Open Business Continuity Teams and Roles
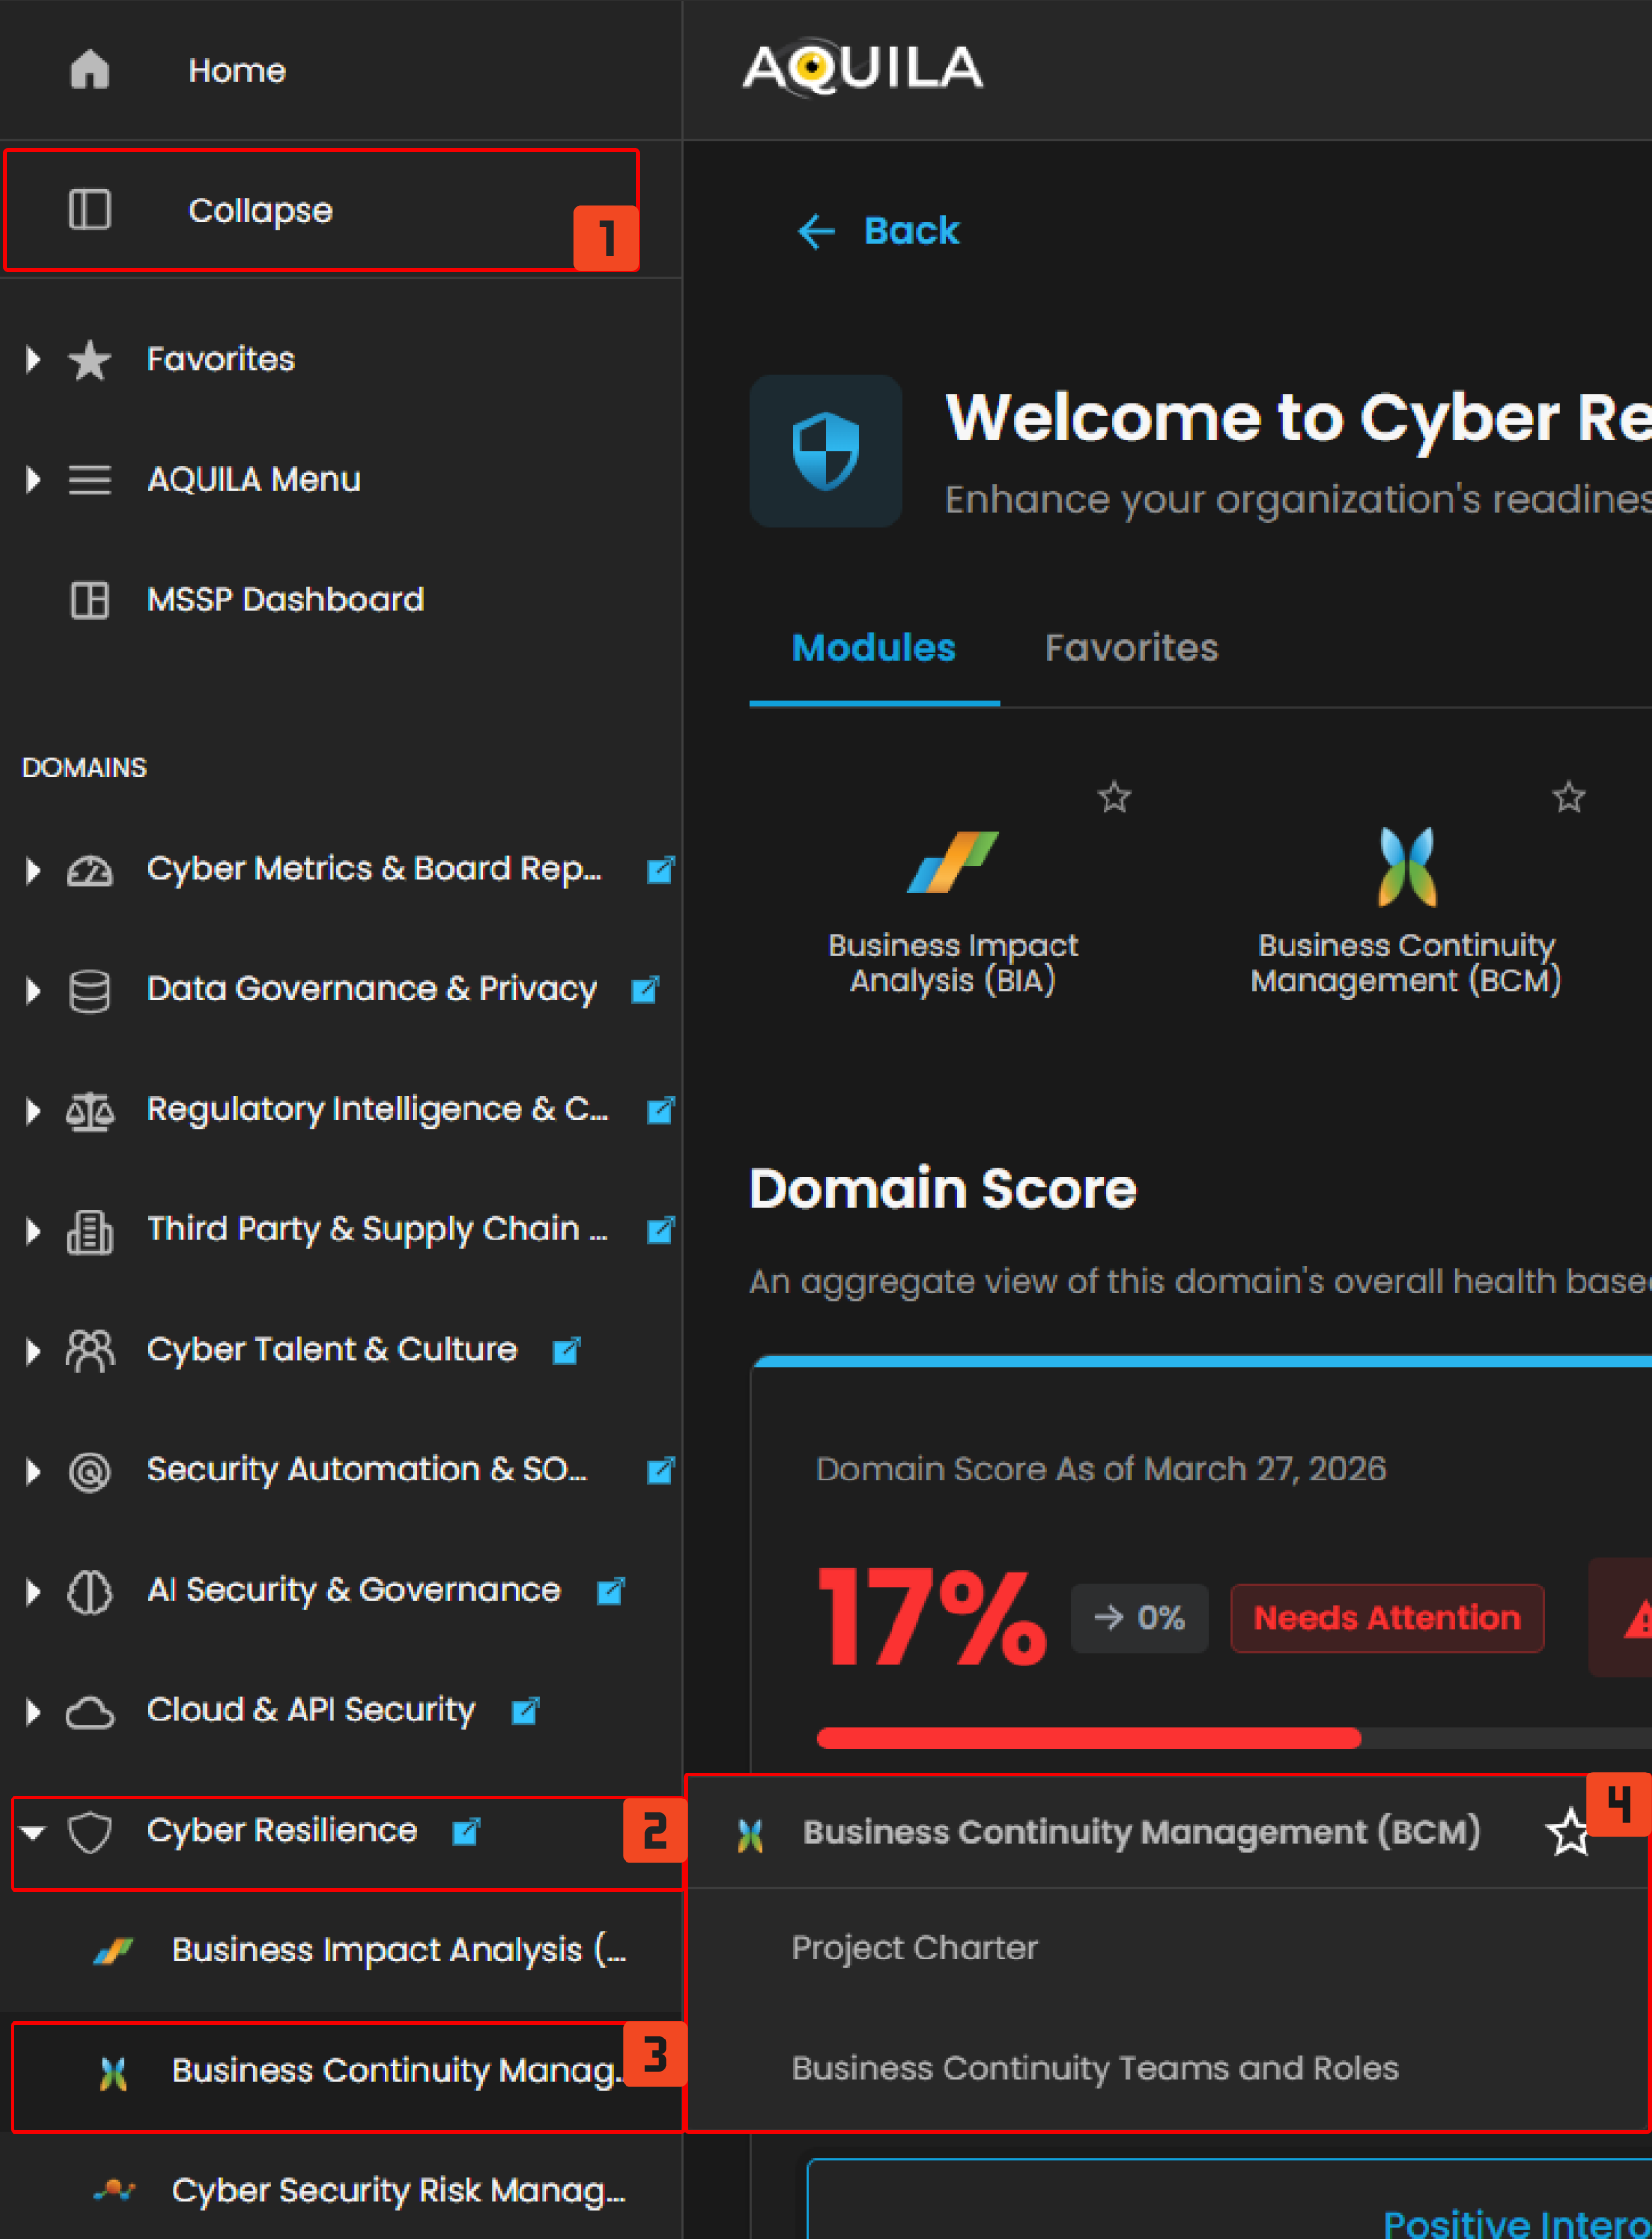Screen dimensions: 1652x2239 (1095, 2068)
